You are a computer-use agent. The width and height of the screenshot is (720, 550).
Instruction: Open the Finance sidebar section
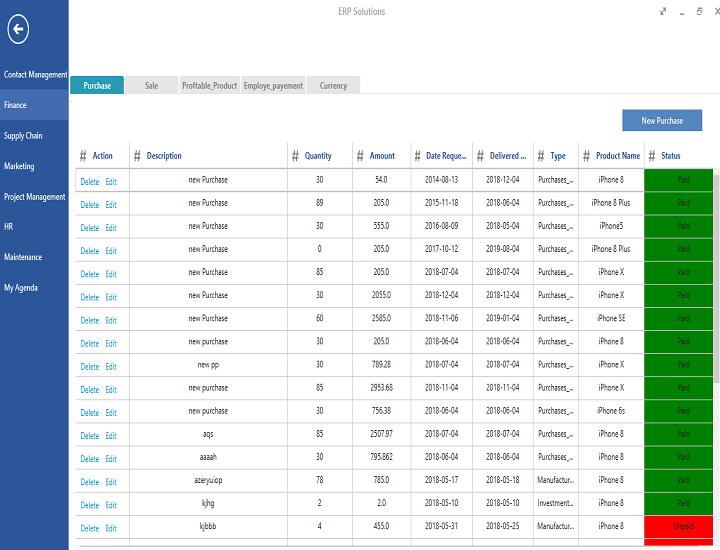point(34,105)
